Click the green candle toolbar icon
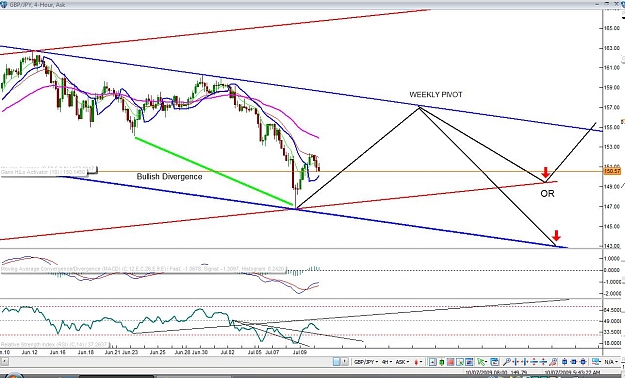The width and height of the screenshot is (625, 378). pyautogui.click(x=442, y=362)
